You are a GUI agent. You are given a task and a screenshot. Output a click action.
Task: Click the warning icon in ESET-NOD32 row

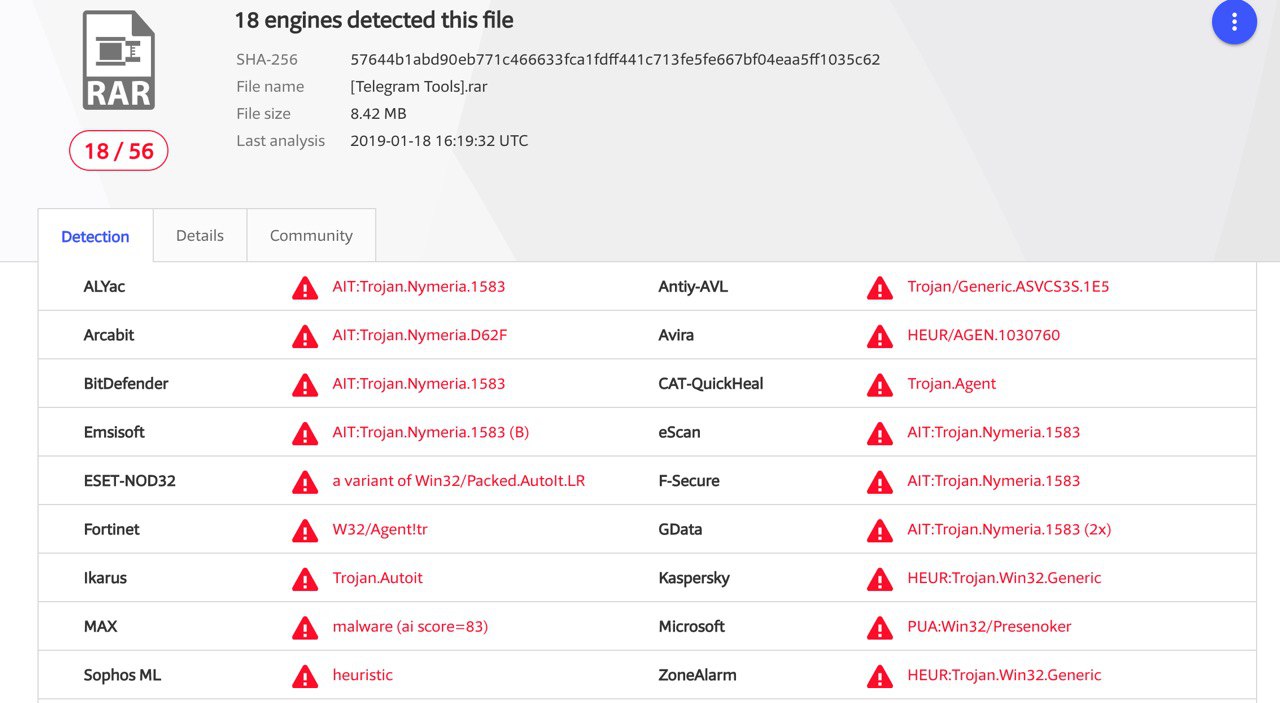(305, 482)
